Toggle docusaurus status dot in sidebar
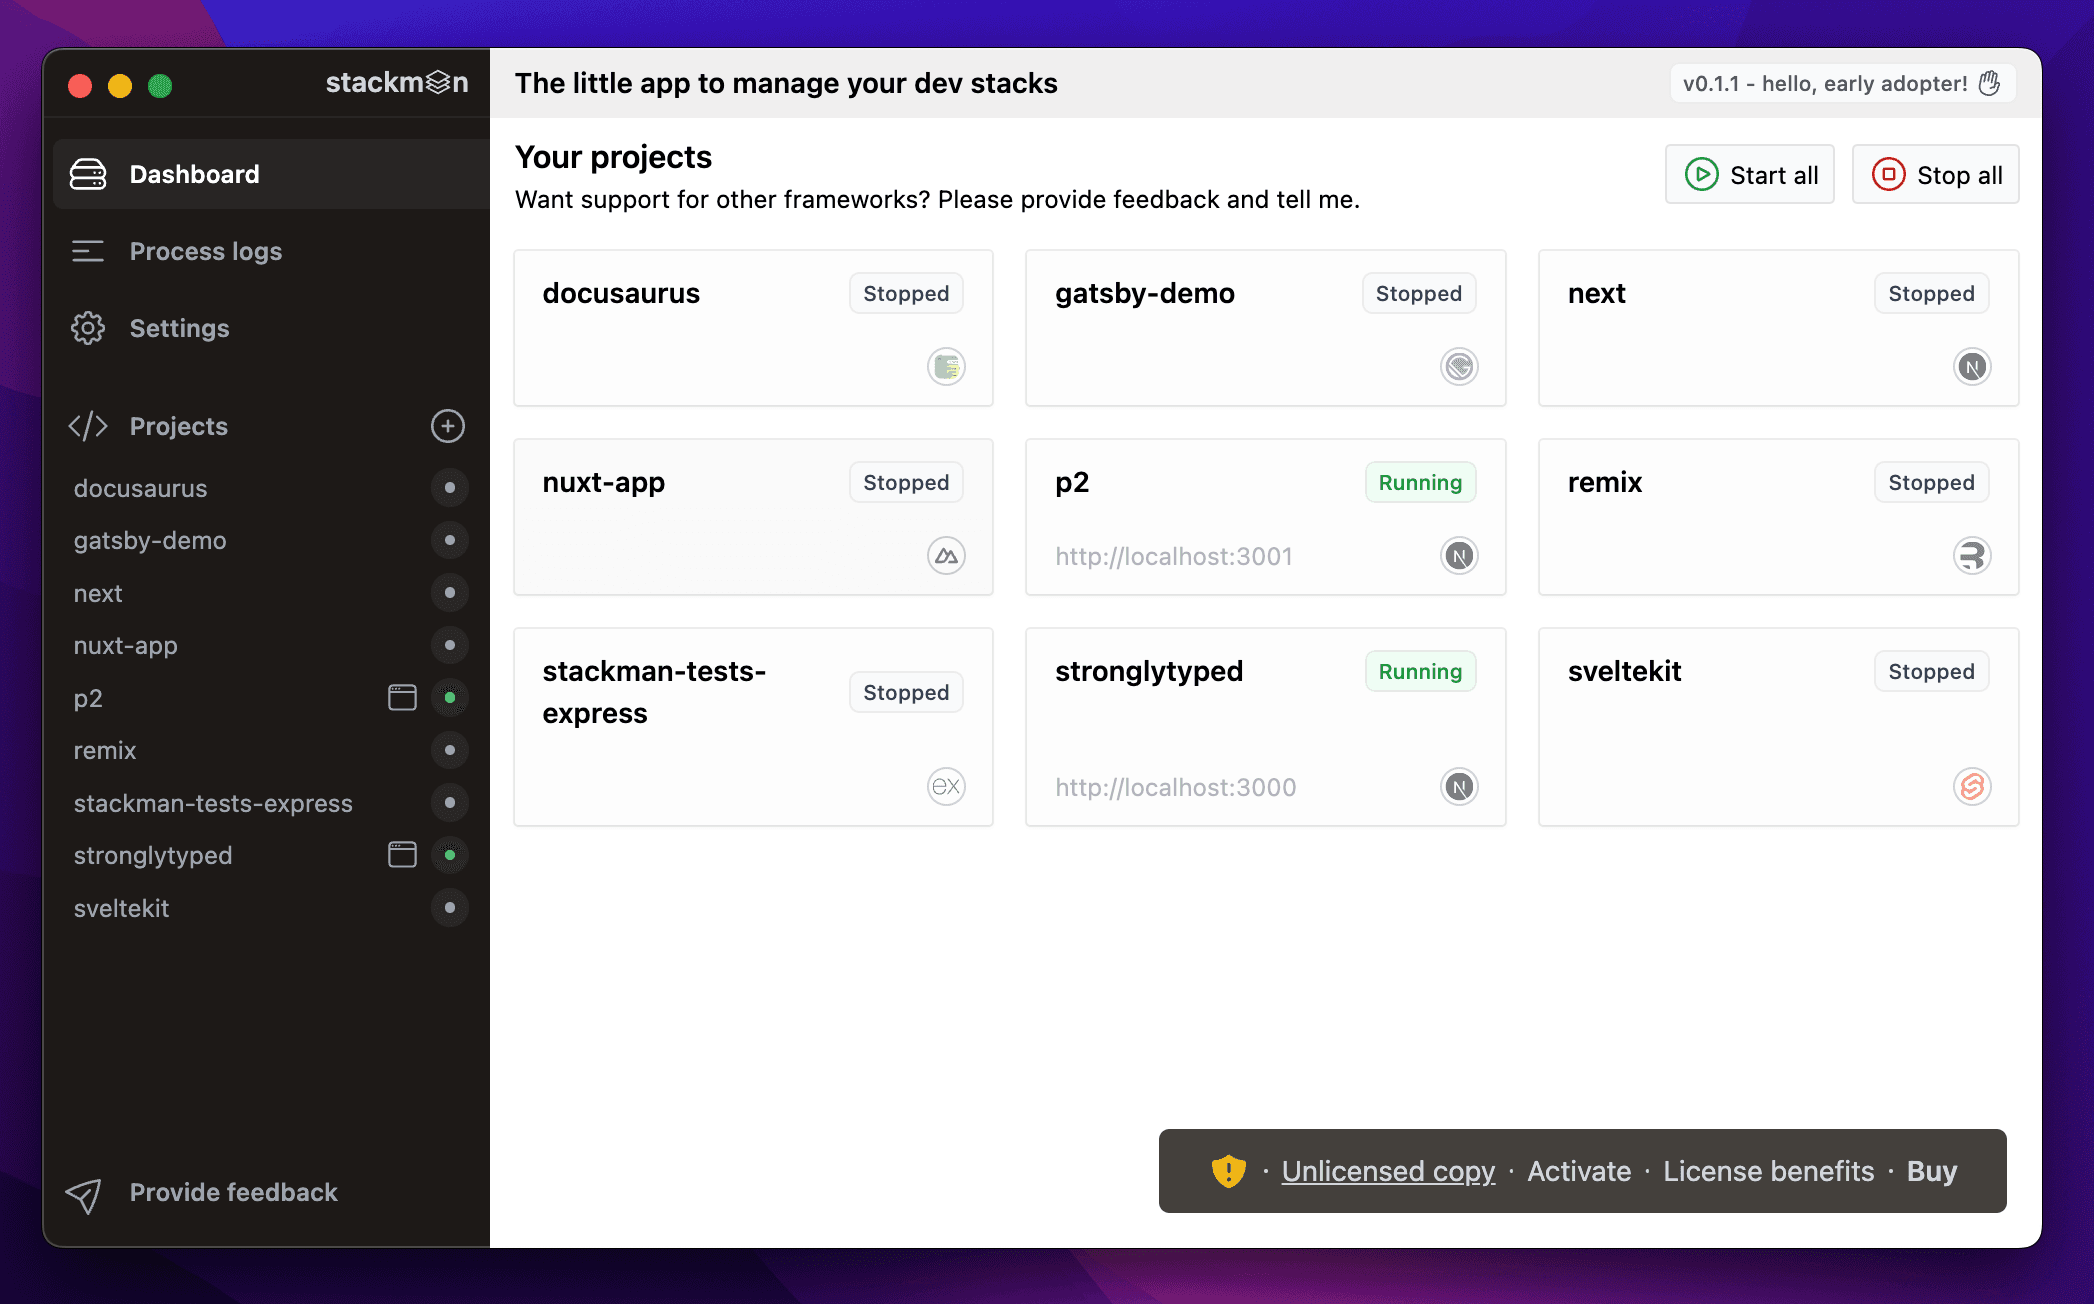 [450, 488]
